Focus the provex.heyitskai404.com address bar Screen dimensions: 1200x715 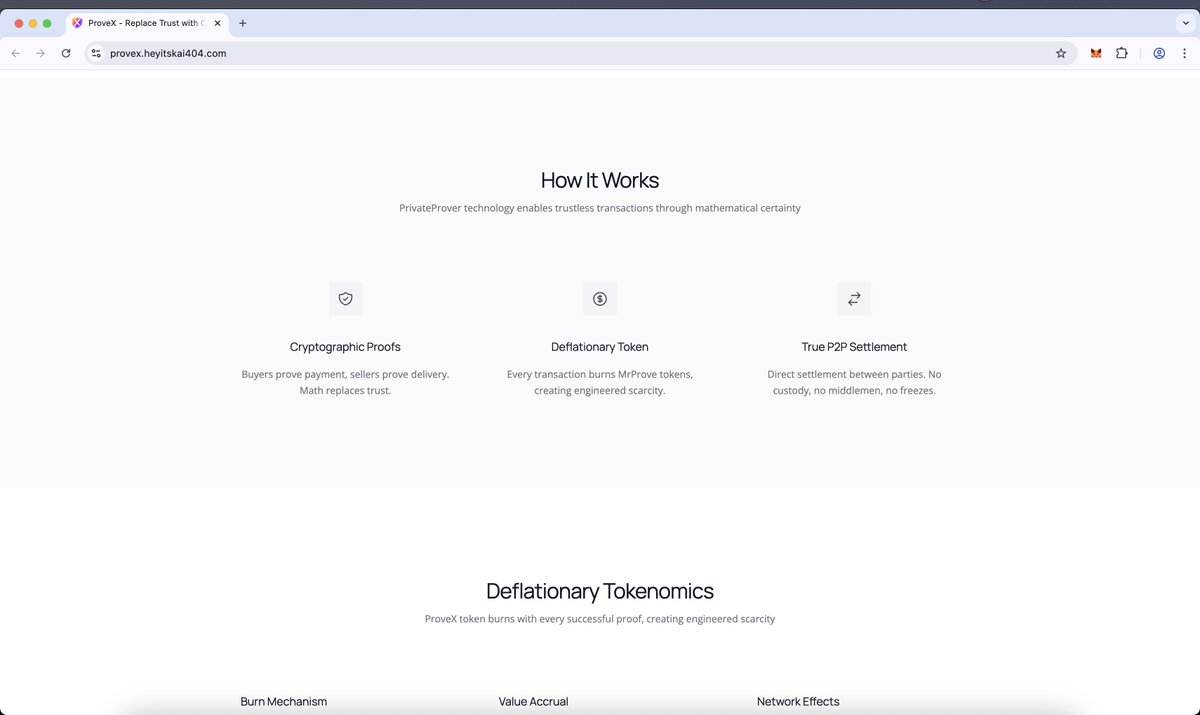pyautogui.click(x=580, y=53)
